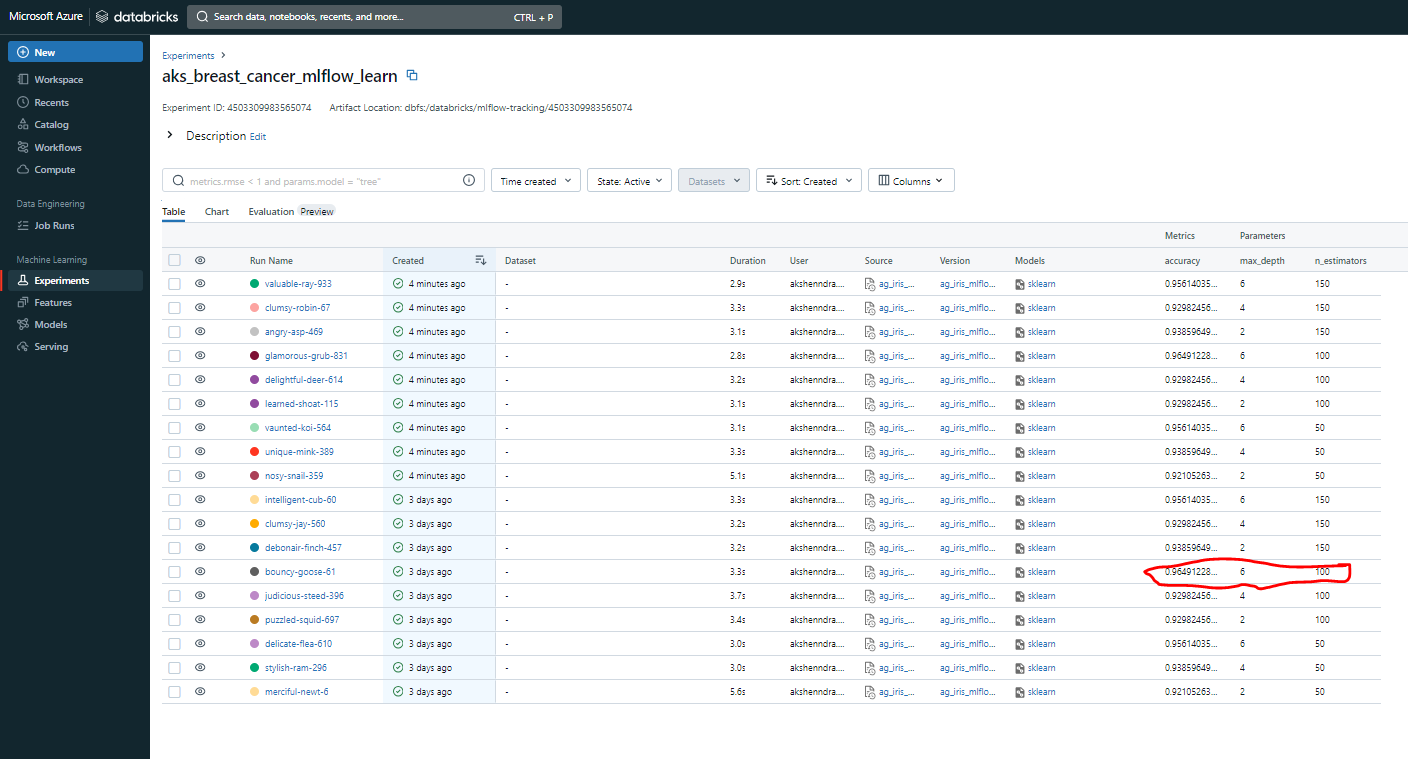Open Catalog in sidebar
Viewport: 1408px width, 759px height.
(x=51, y=125)
